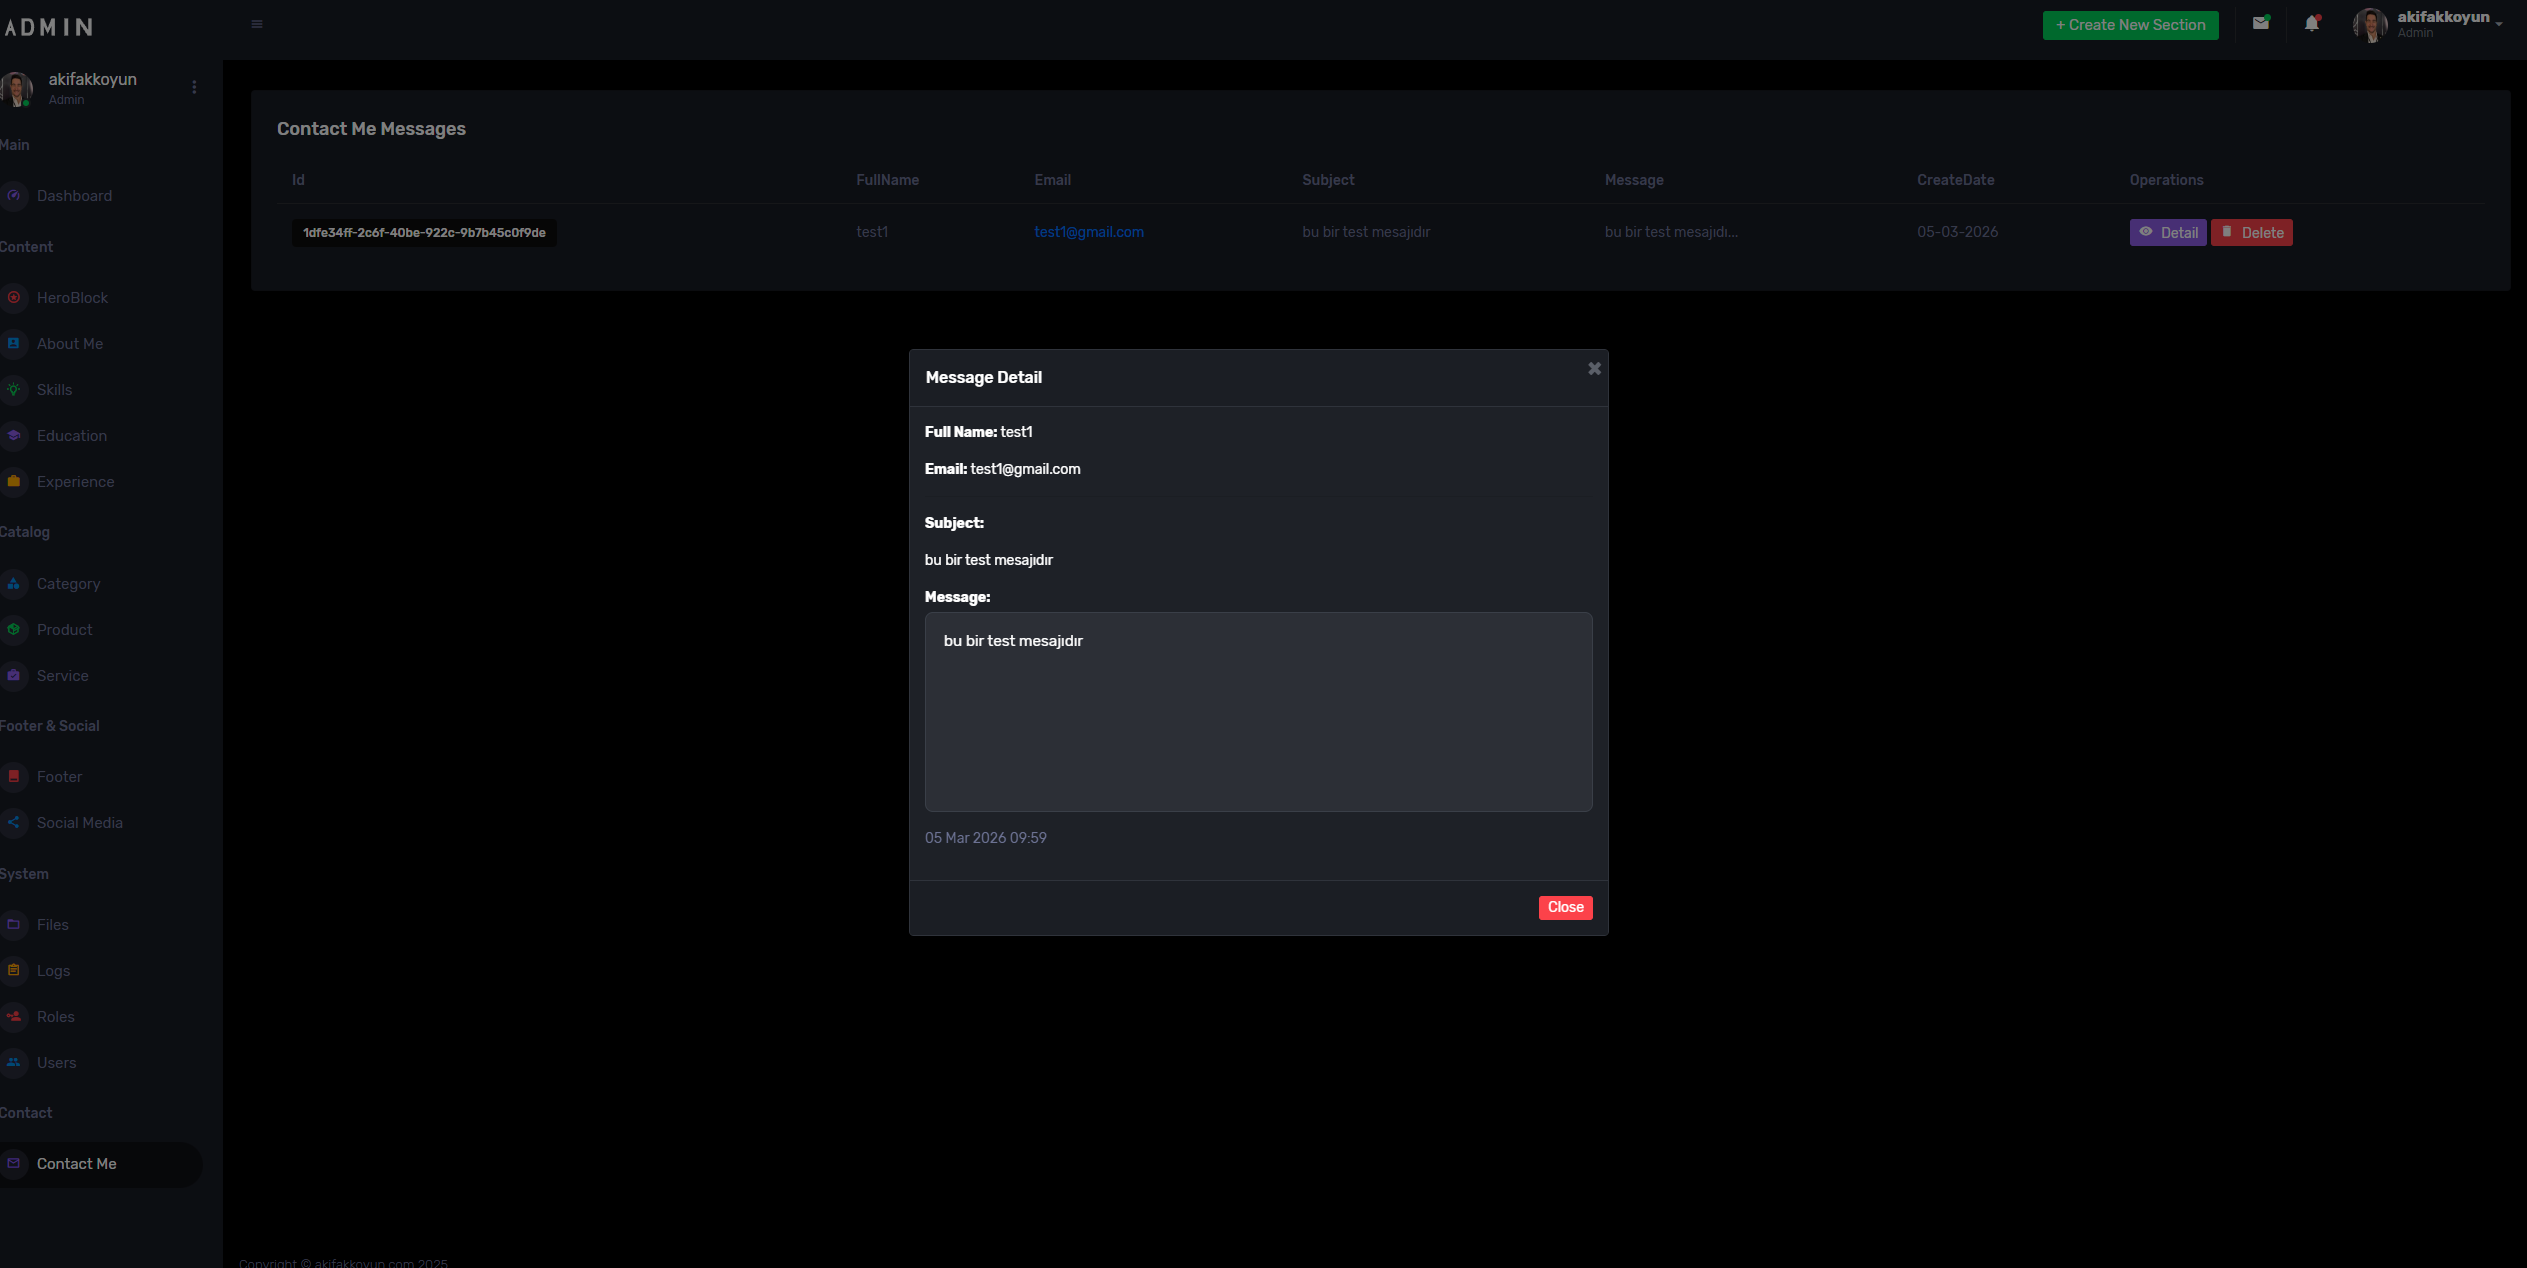Dismiss the Message Detail dialog with X
This screenshot has height=1268, width=2527.
[1593, 368]
